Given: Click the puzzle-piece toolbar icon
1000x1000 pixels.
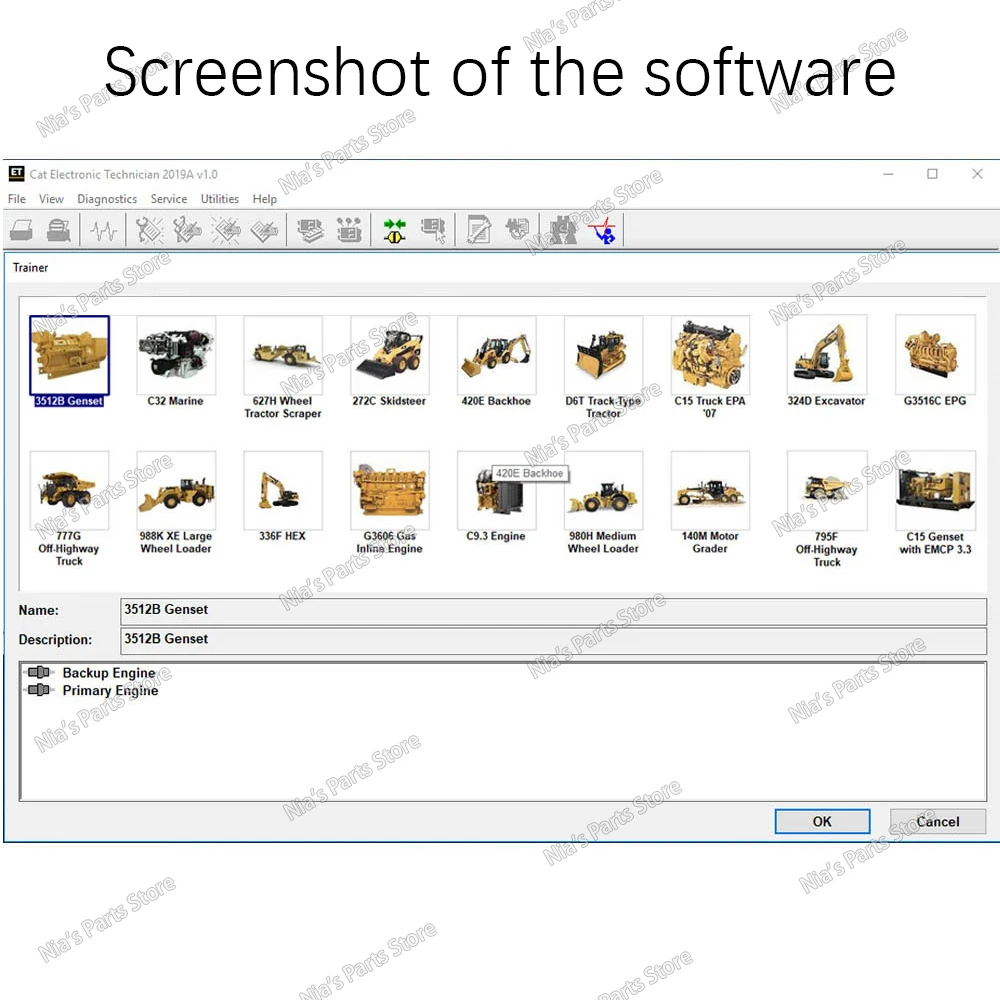Looking at the screenshot, I should click(517, 229).
